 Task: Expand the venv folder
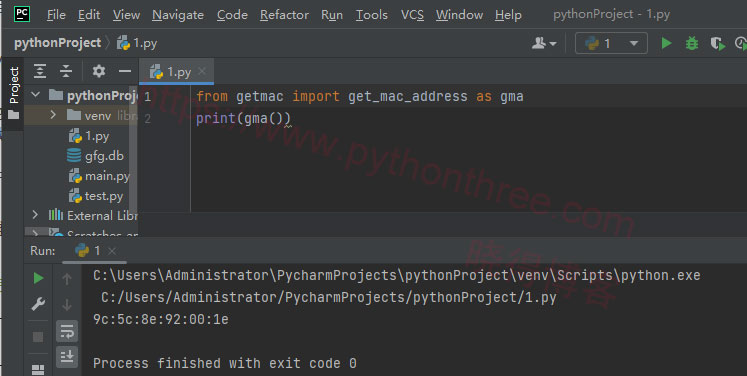[53, 115]
